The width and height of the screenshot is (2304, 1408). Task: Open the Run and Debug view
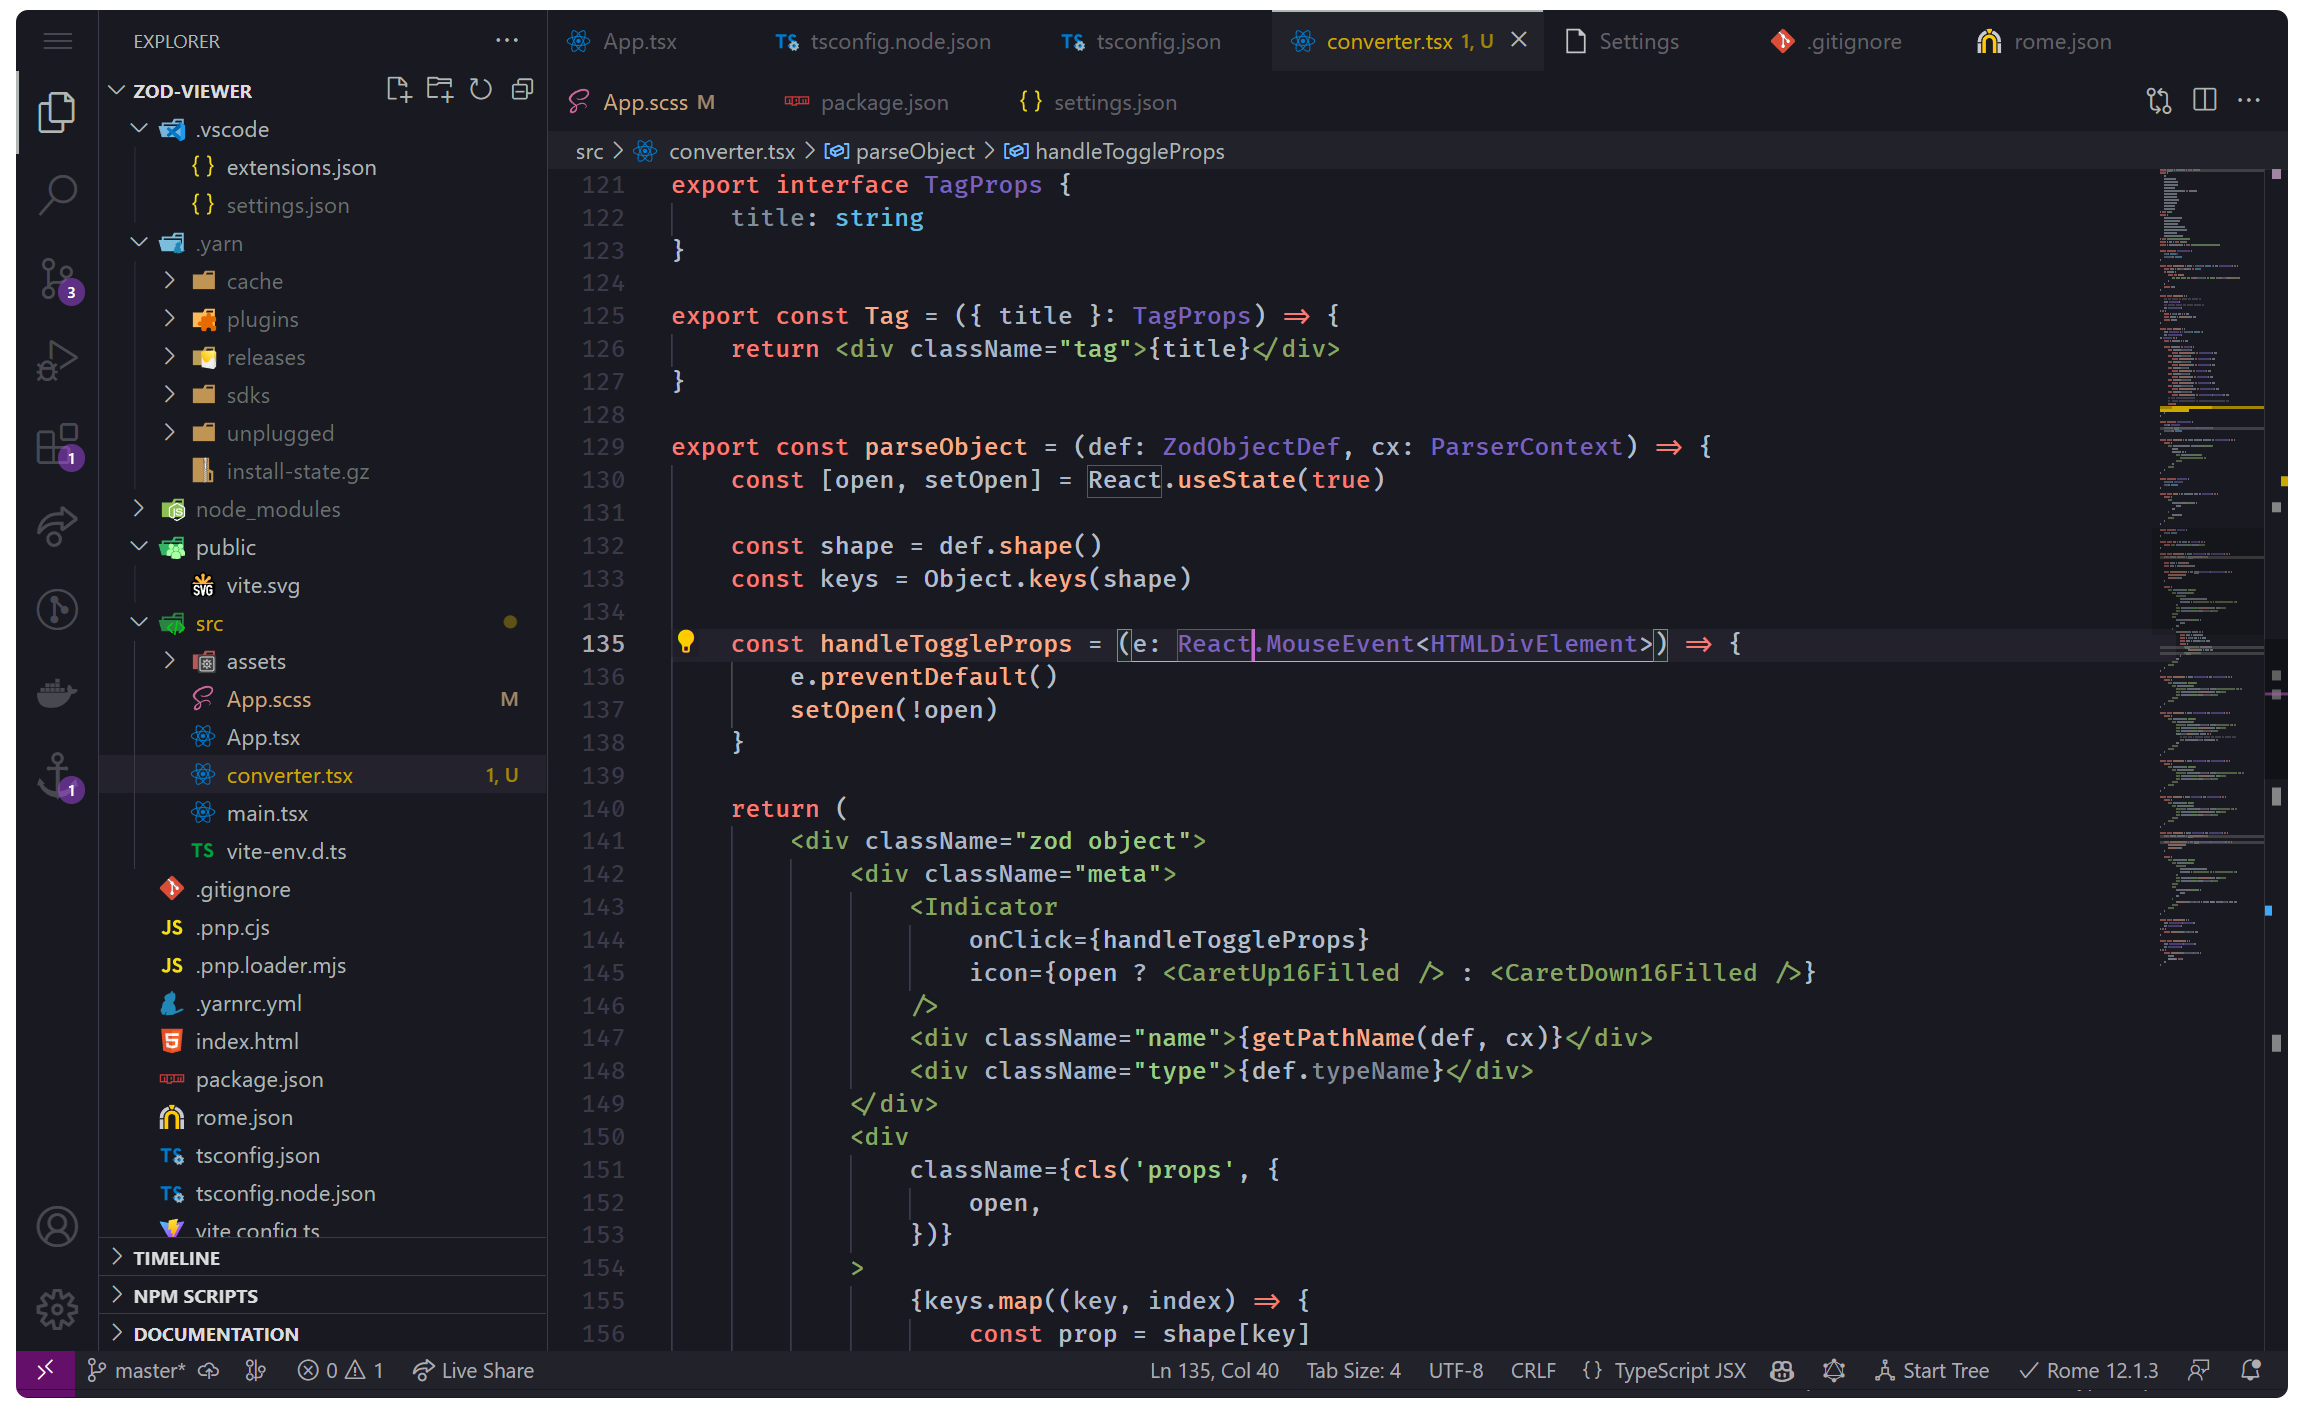(57, 361)
